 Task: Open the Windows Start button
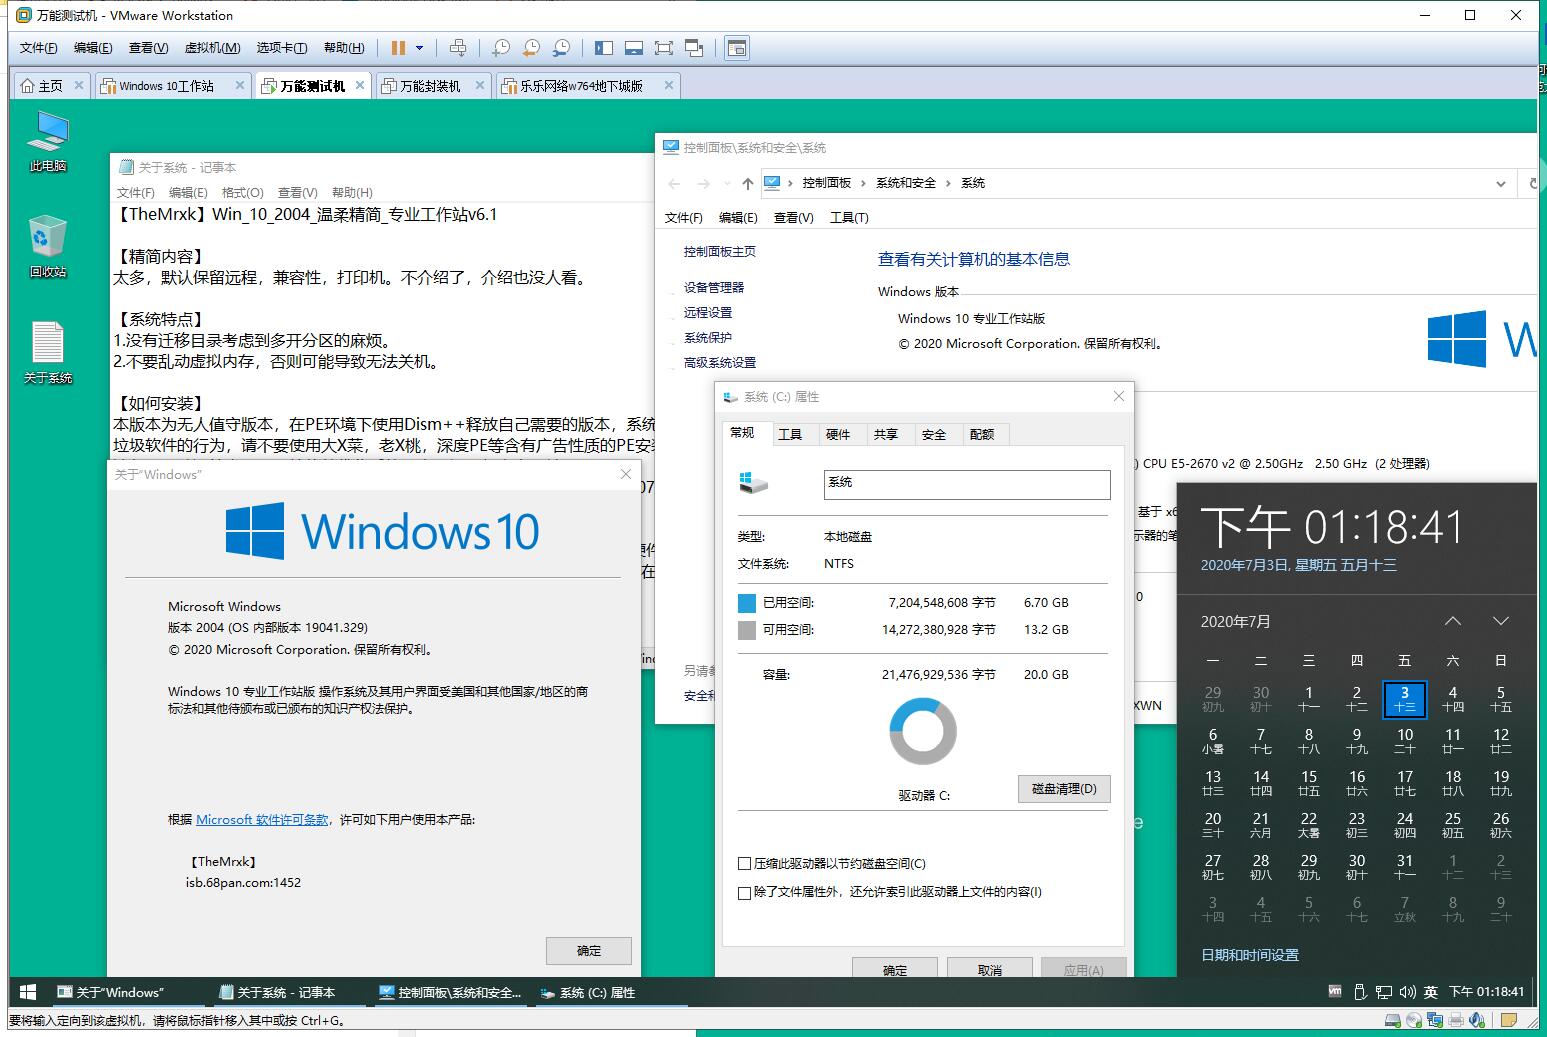pyautogui.click(x=28, y=992)
